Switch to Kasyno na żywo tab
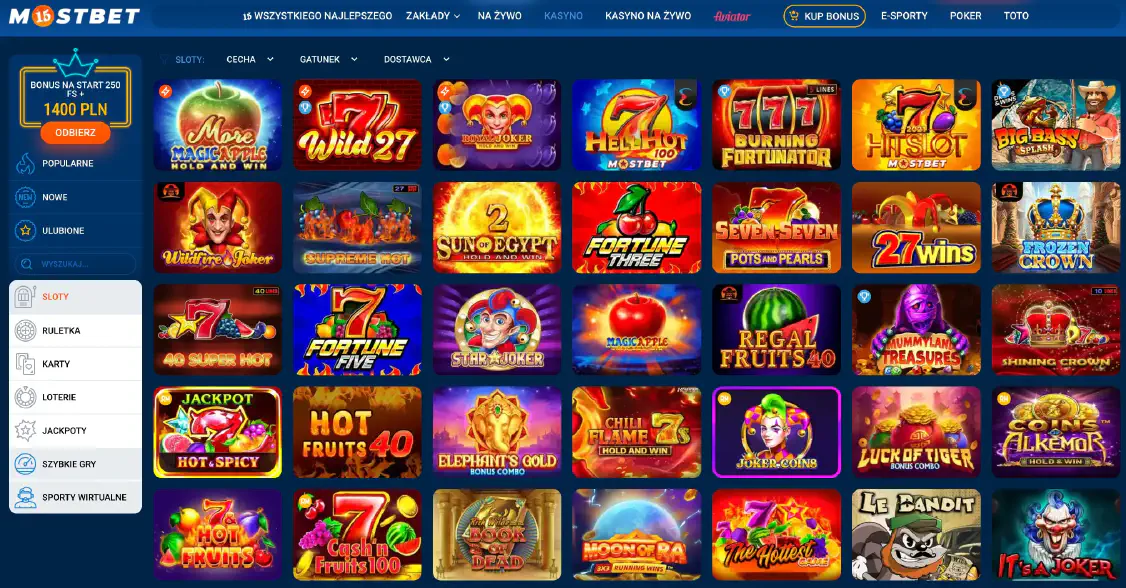Viewport: 1126px width, 588px height. tap(648, 16)
